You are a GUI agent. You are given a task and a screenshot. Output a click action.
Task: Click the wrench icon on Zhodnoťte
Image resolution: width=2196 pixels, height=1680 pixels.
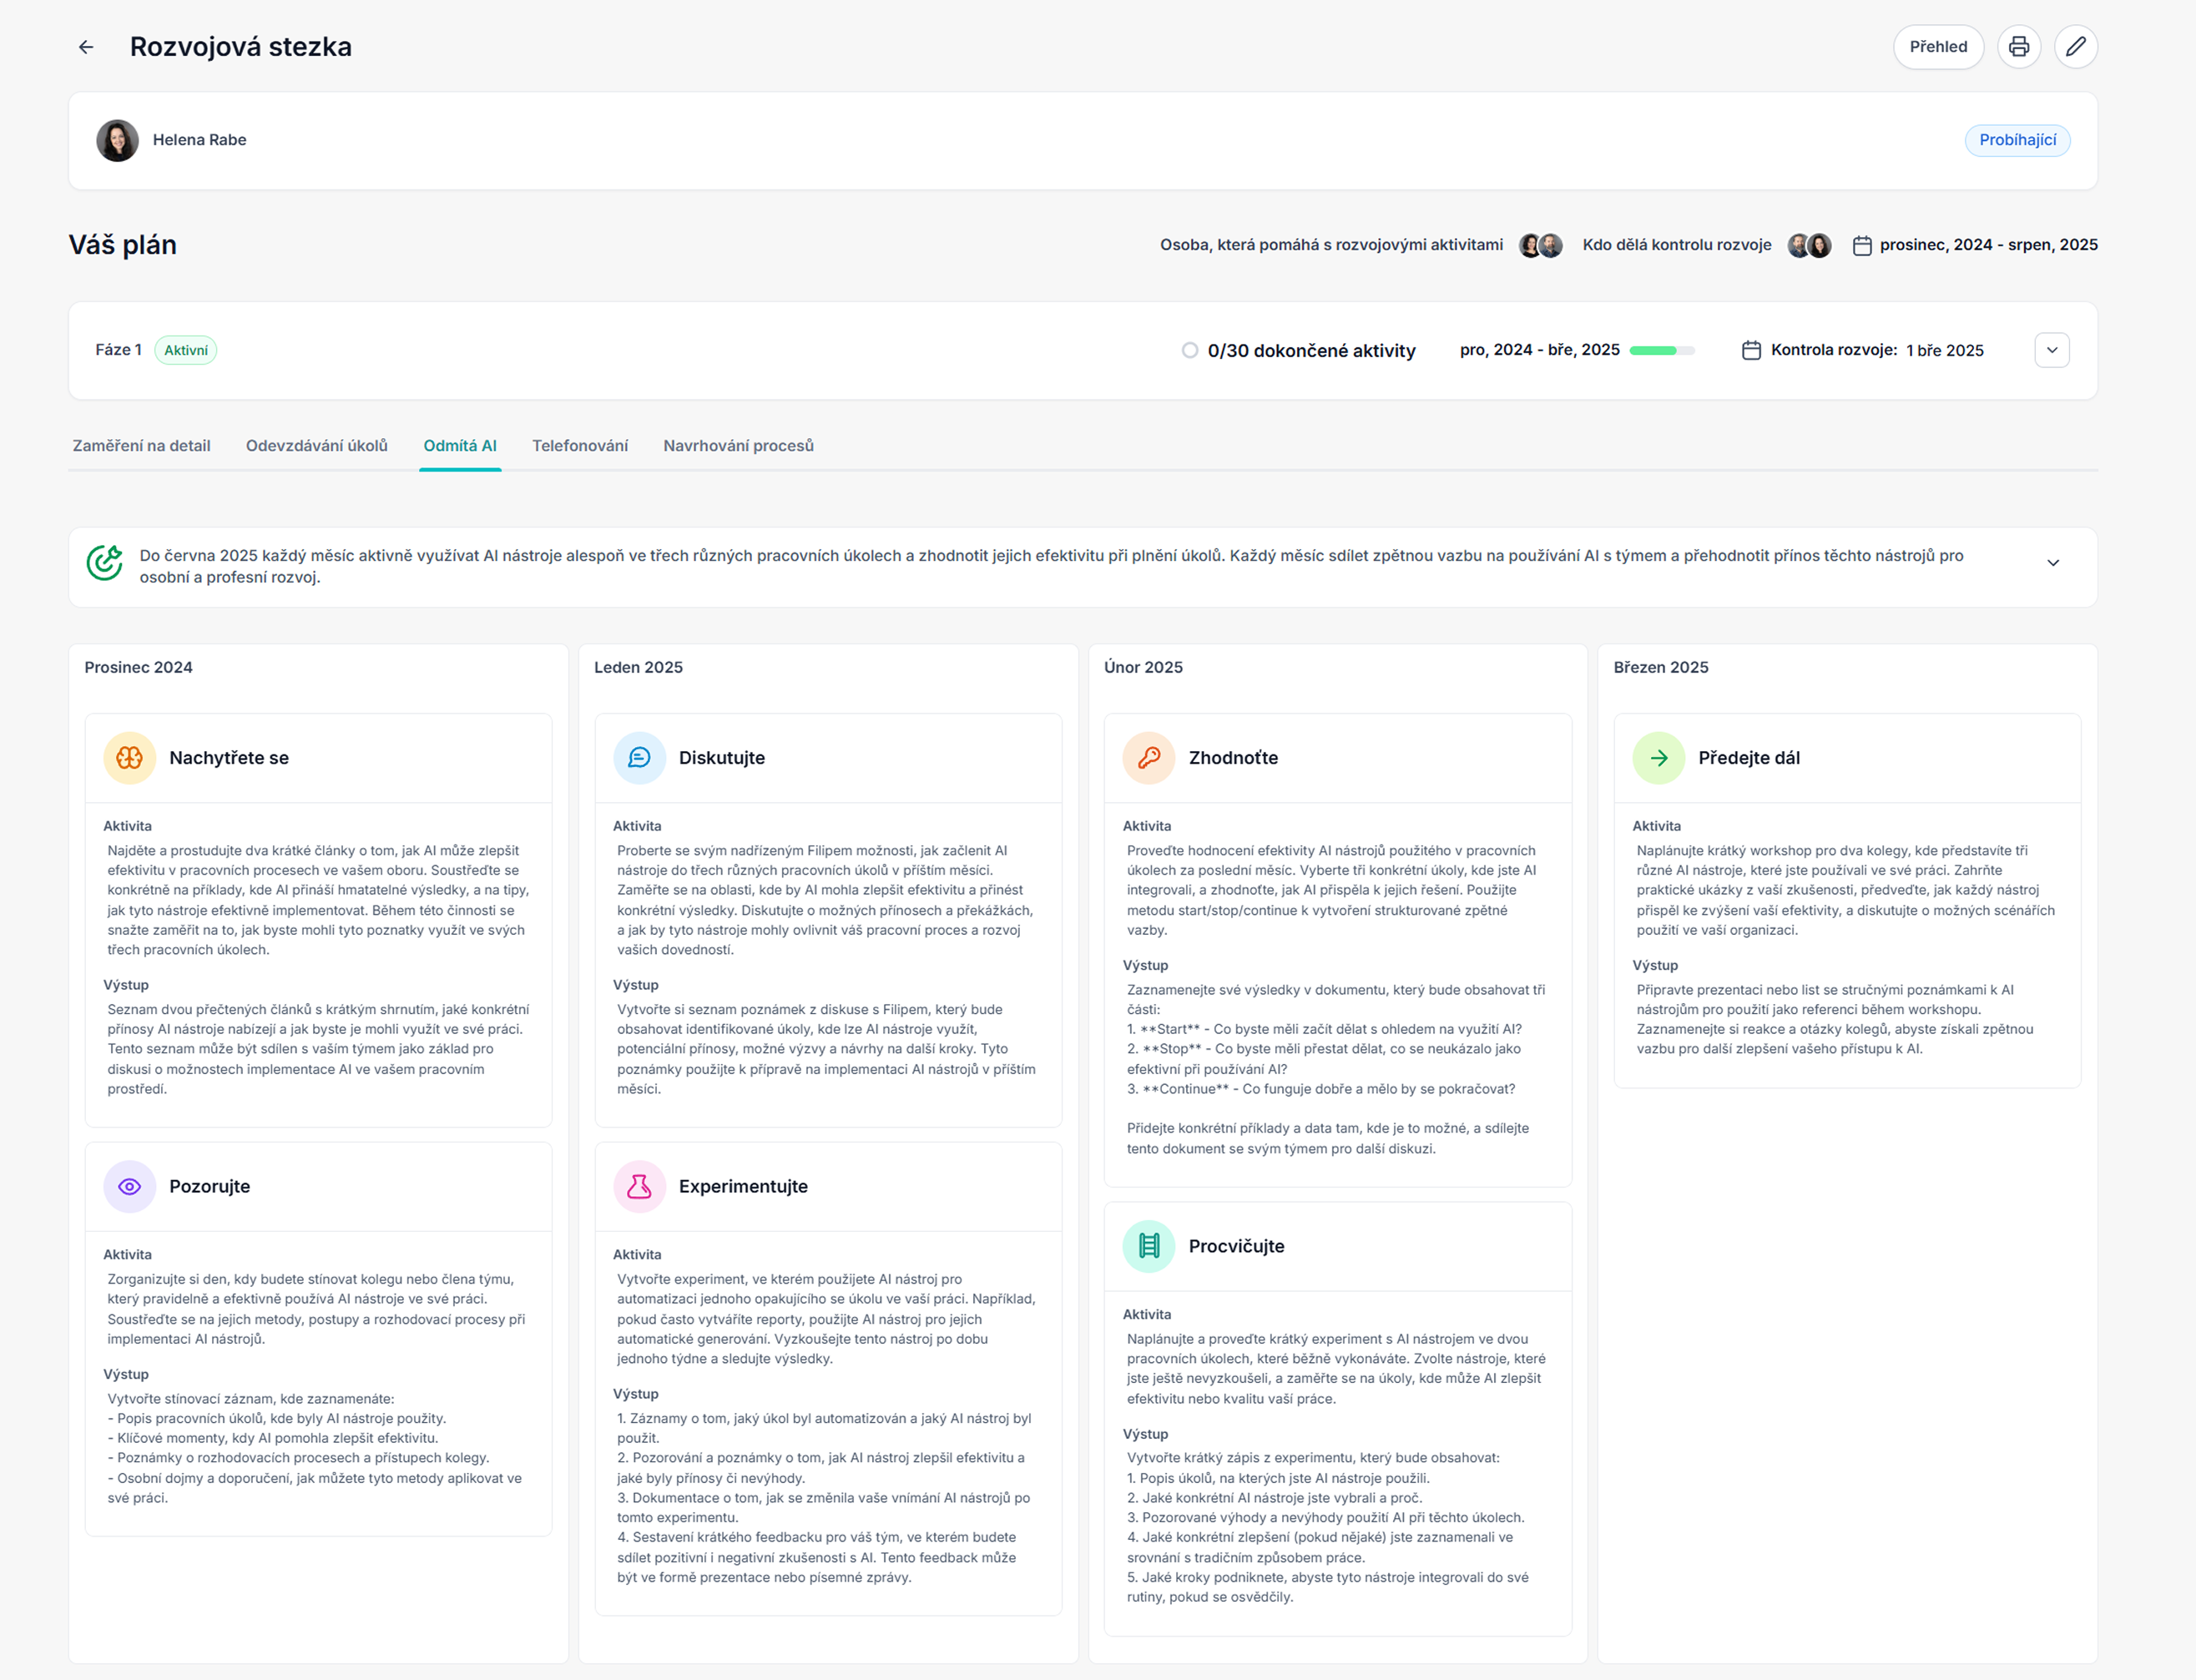1148,758
